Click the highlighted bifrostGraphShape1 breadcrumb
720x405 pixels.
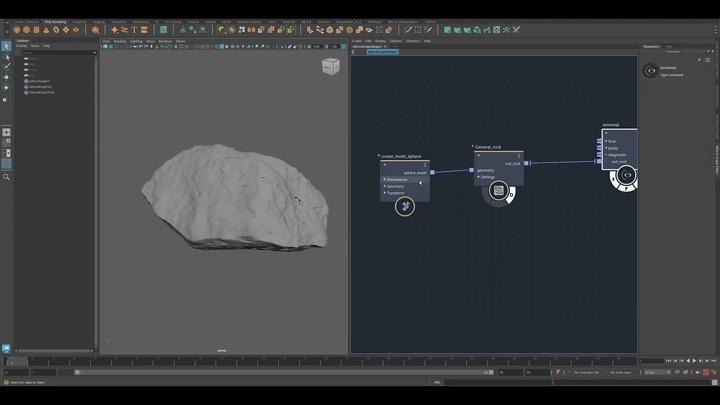[x=382, y=52]
